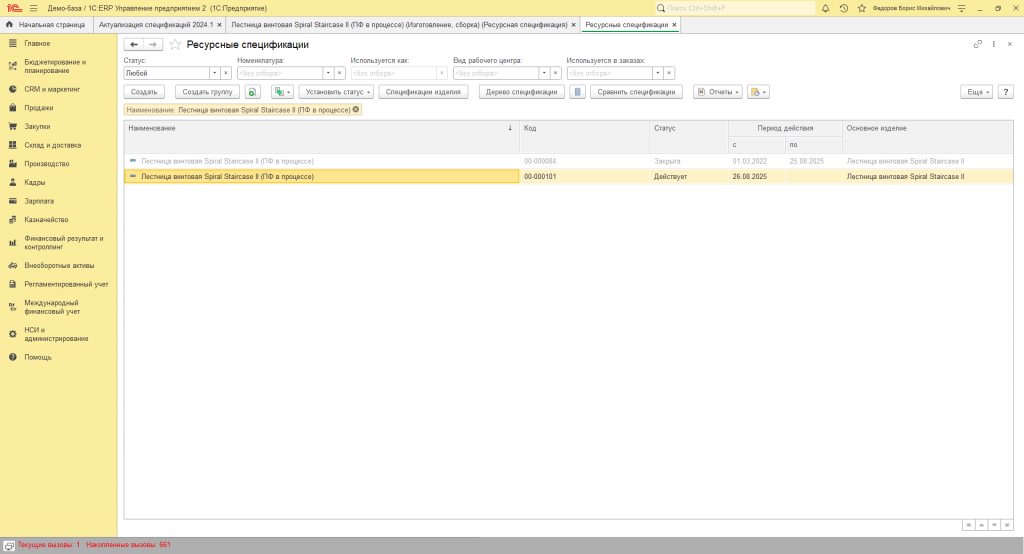Click the blue list icon button
The height and width of the screenshot is (554, 1024).
(577, 92)
